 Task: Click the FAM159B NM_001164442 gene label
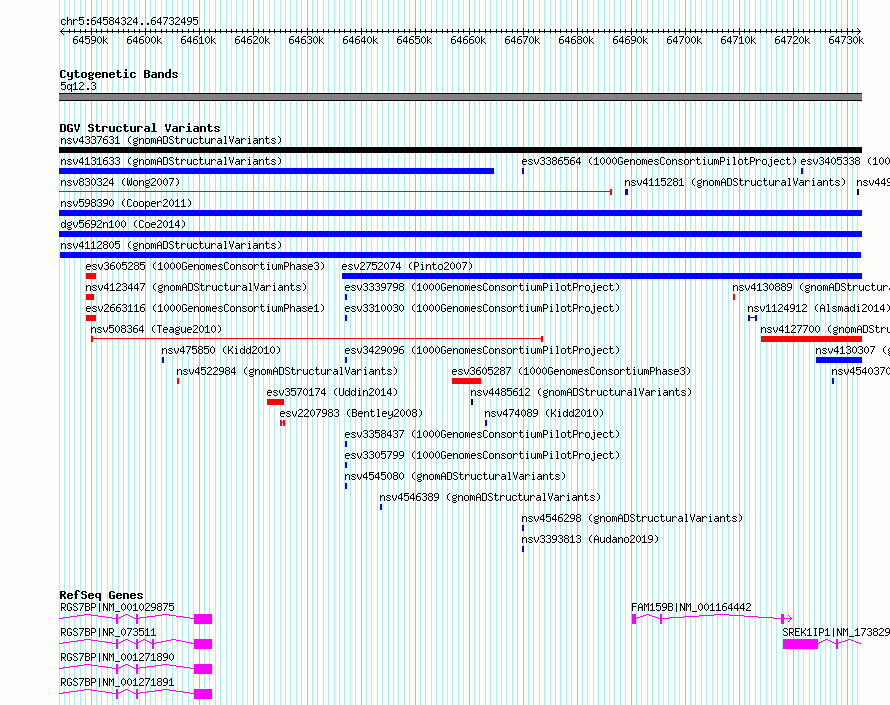tap(691, 607)
